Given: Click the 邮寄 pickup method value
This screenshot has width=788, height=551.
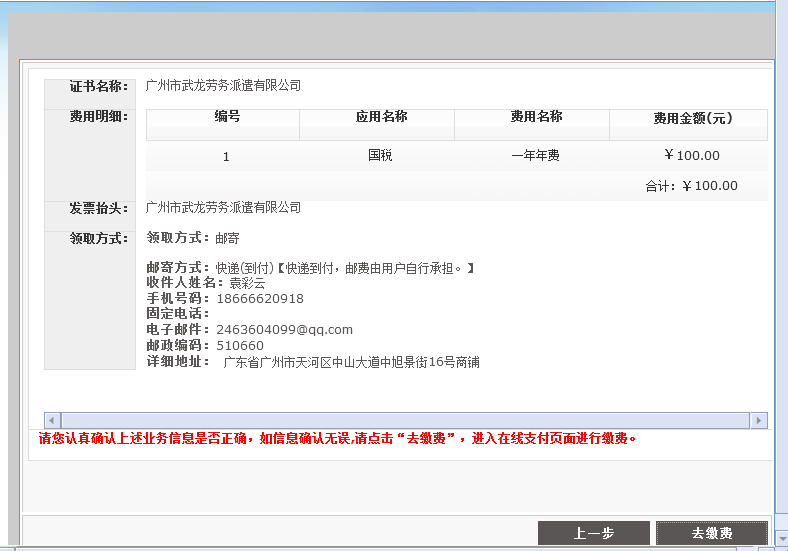Looking at the screenshot, I should click(227, 238).
